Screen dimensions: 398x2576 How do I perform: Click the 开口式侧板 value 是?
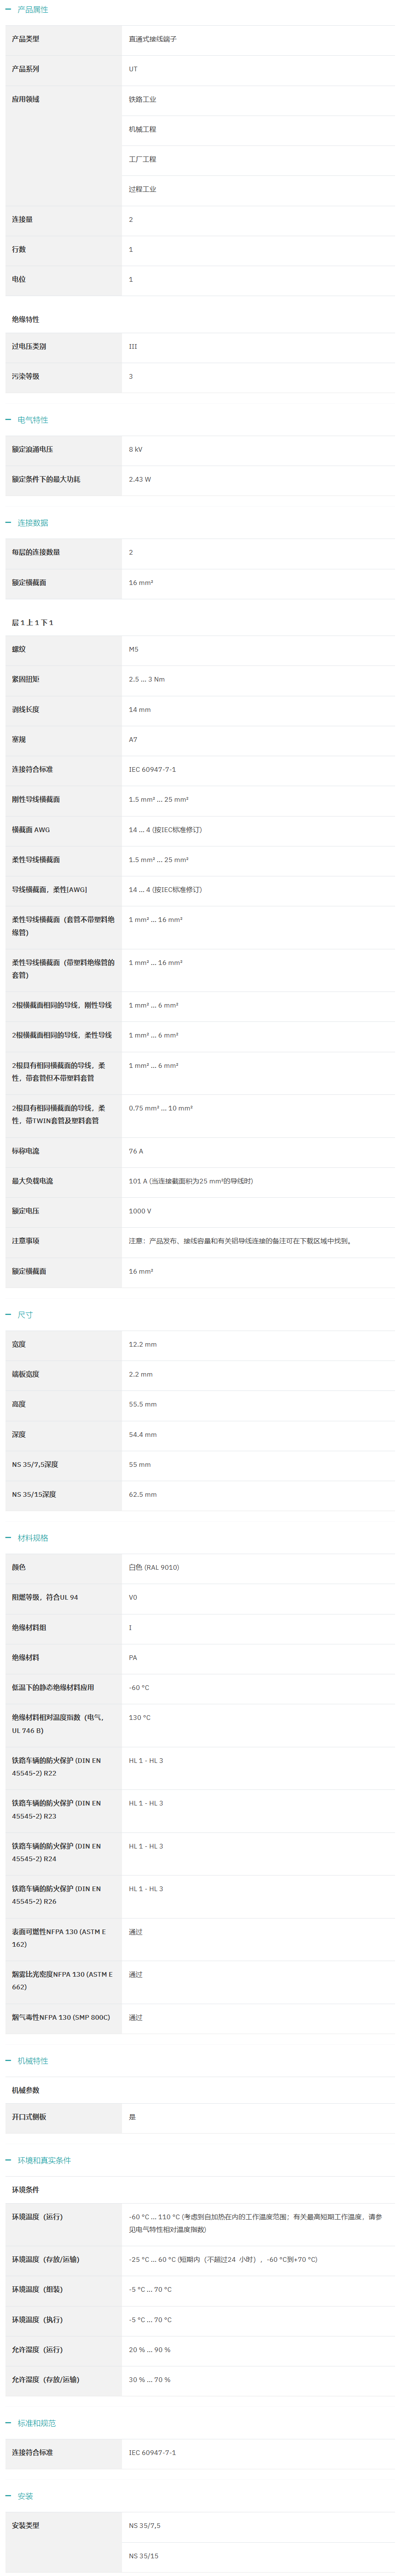coord(132,2117)
